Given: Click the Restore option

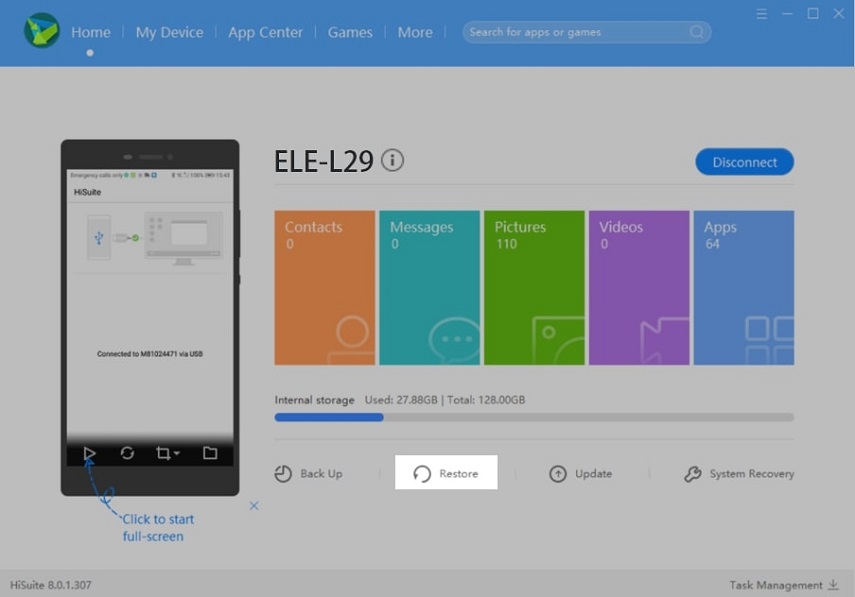Looking at the screenshot, I should [x=446, y=472].
